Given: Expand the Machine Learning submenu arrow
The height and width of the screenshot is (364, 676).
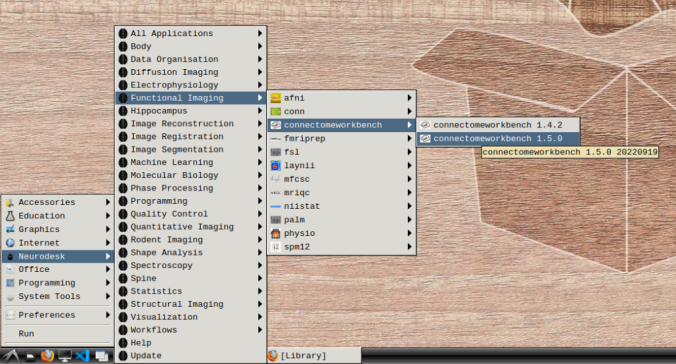Looking at the screenshot, I should 260,162.
